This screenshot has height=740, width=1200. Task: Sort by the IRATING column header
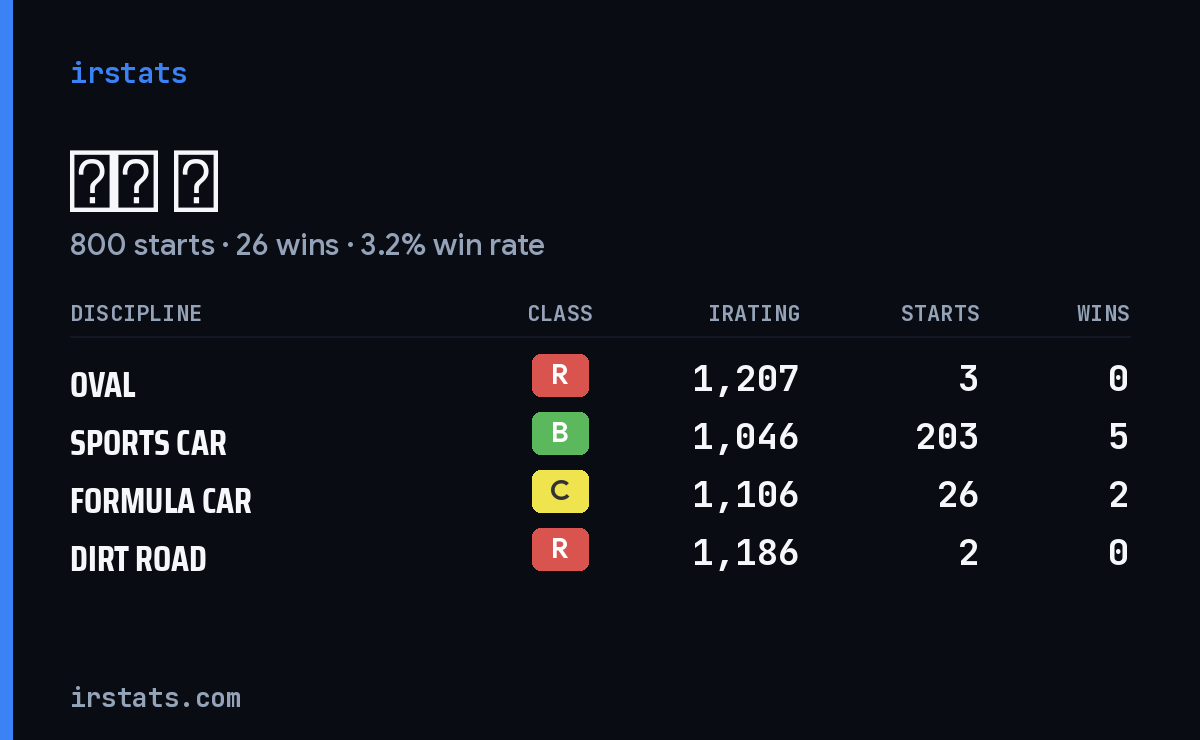(x=754, y=313)
